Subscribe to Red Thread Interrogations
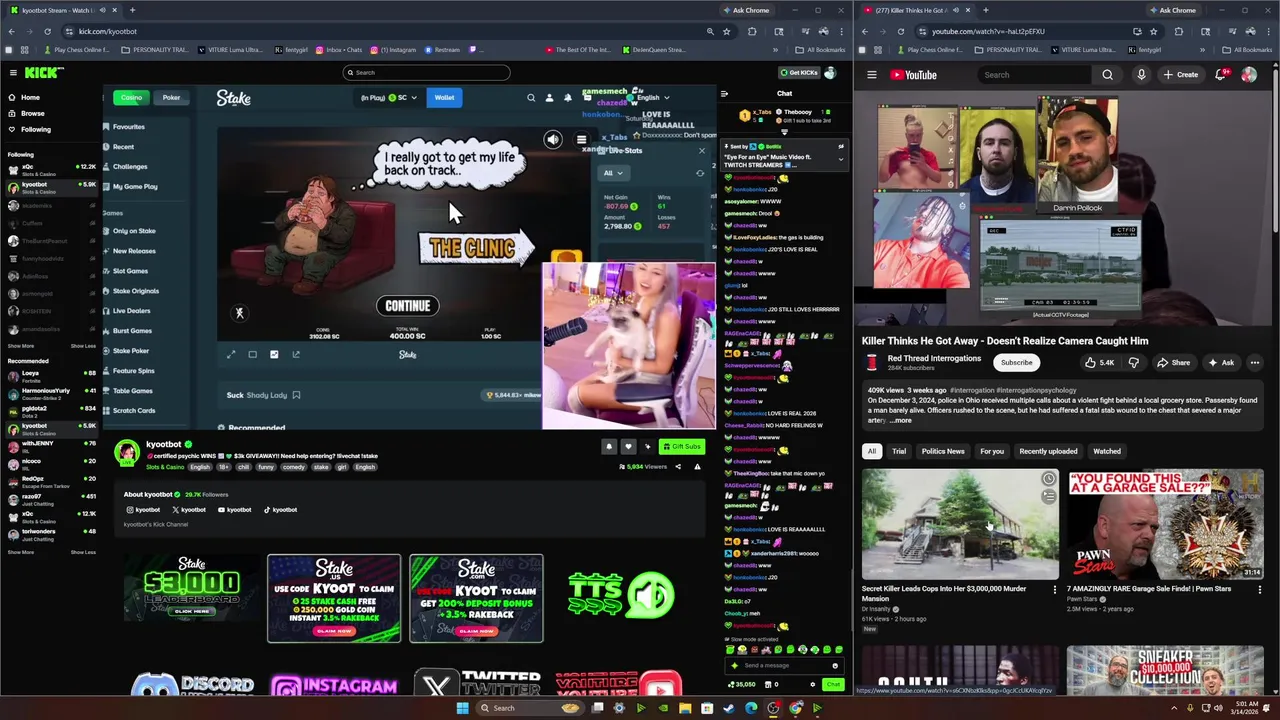 (x=1016, y=363)
